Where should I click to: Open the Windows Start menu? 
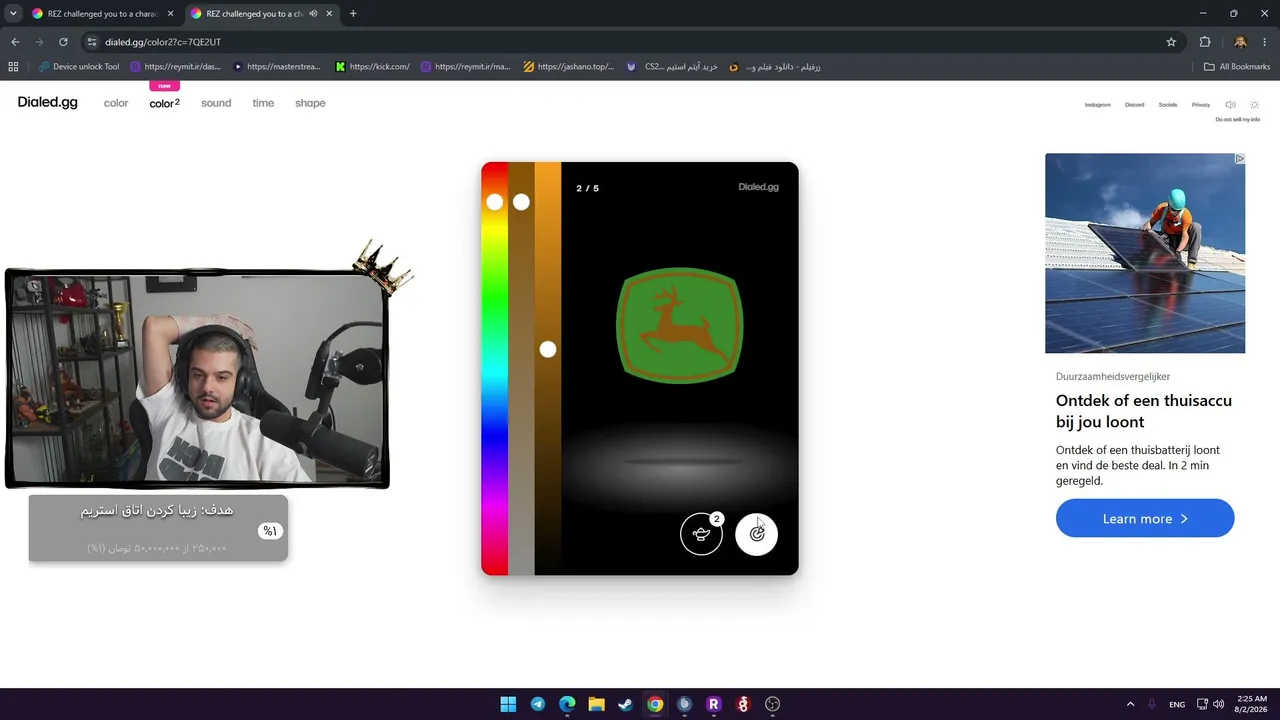click(x=508, y=704)
